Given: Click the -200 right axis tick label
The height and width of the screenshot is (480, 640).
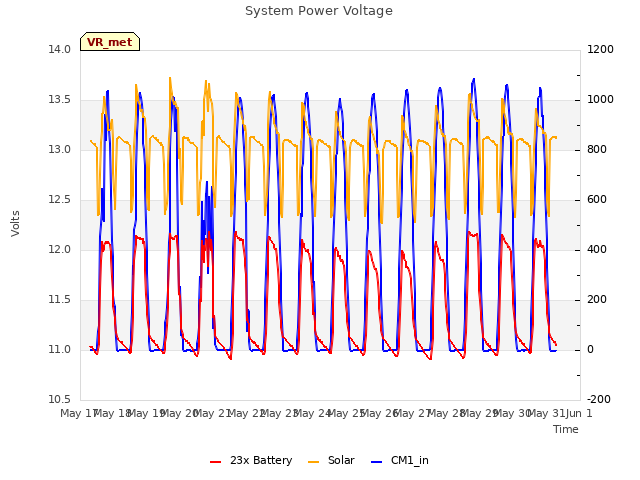Looking at the screenshot, I should click(x=599, y=399).
